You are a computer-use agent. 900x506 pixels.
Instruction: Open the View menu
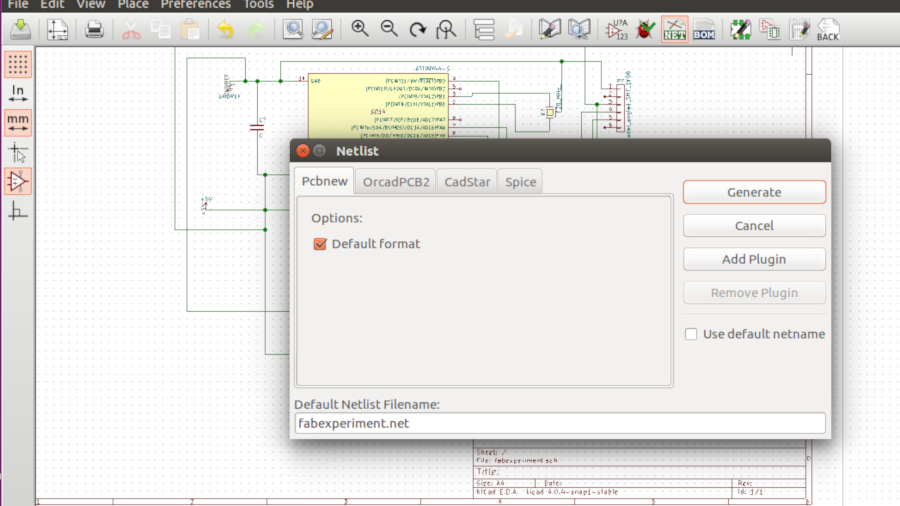click(x=91, y=5)
